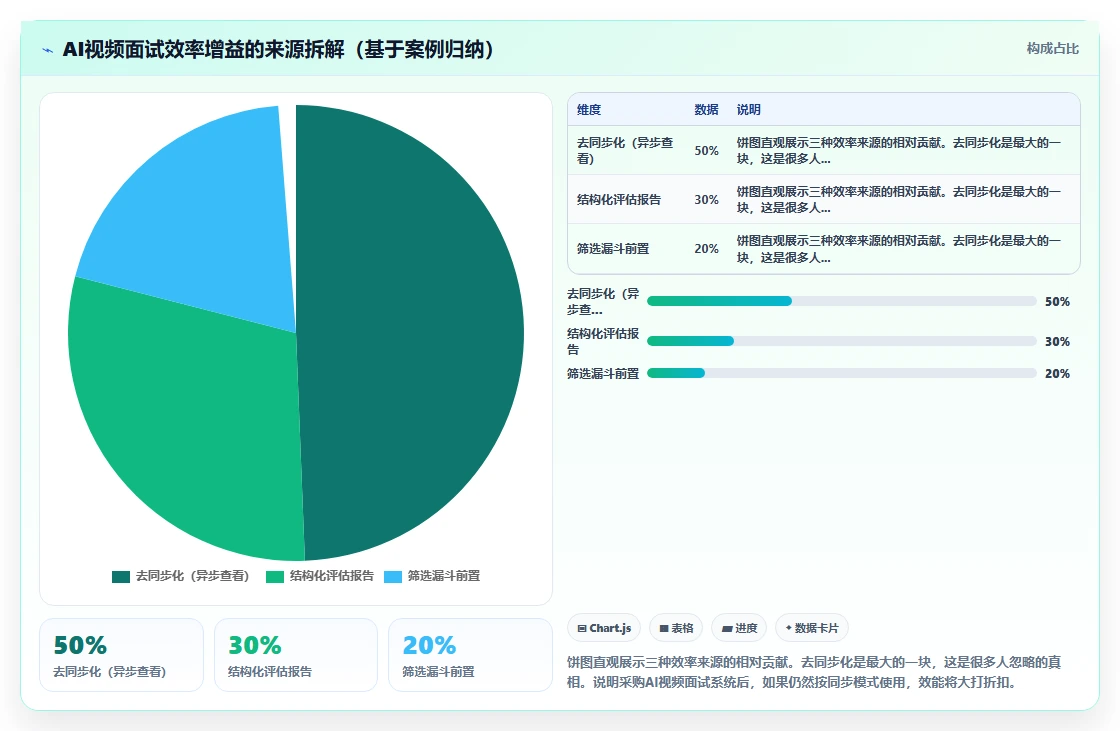Click the summary paragraph starting 饼图直观展示

[814, 672]
